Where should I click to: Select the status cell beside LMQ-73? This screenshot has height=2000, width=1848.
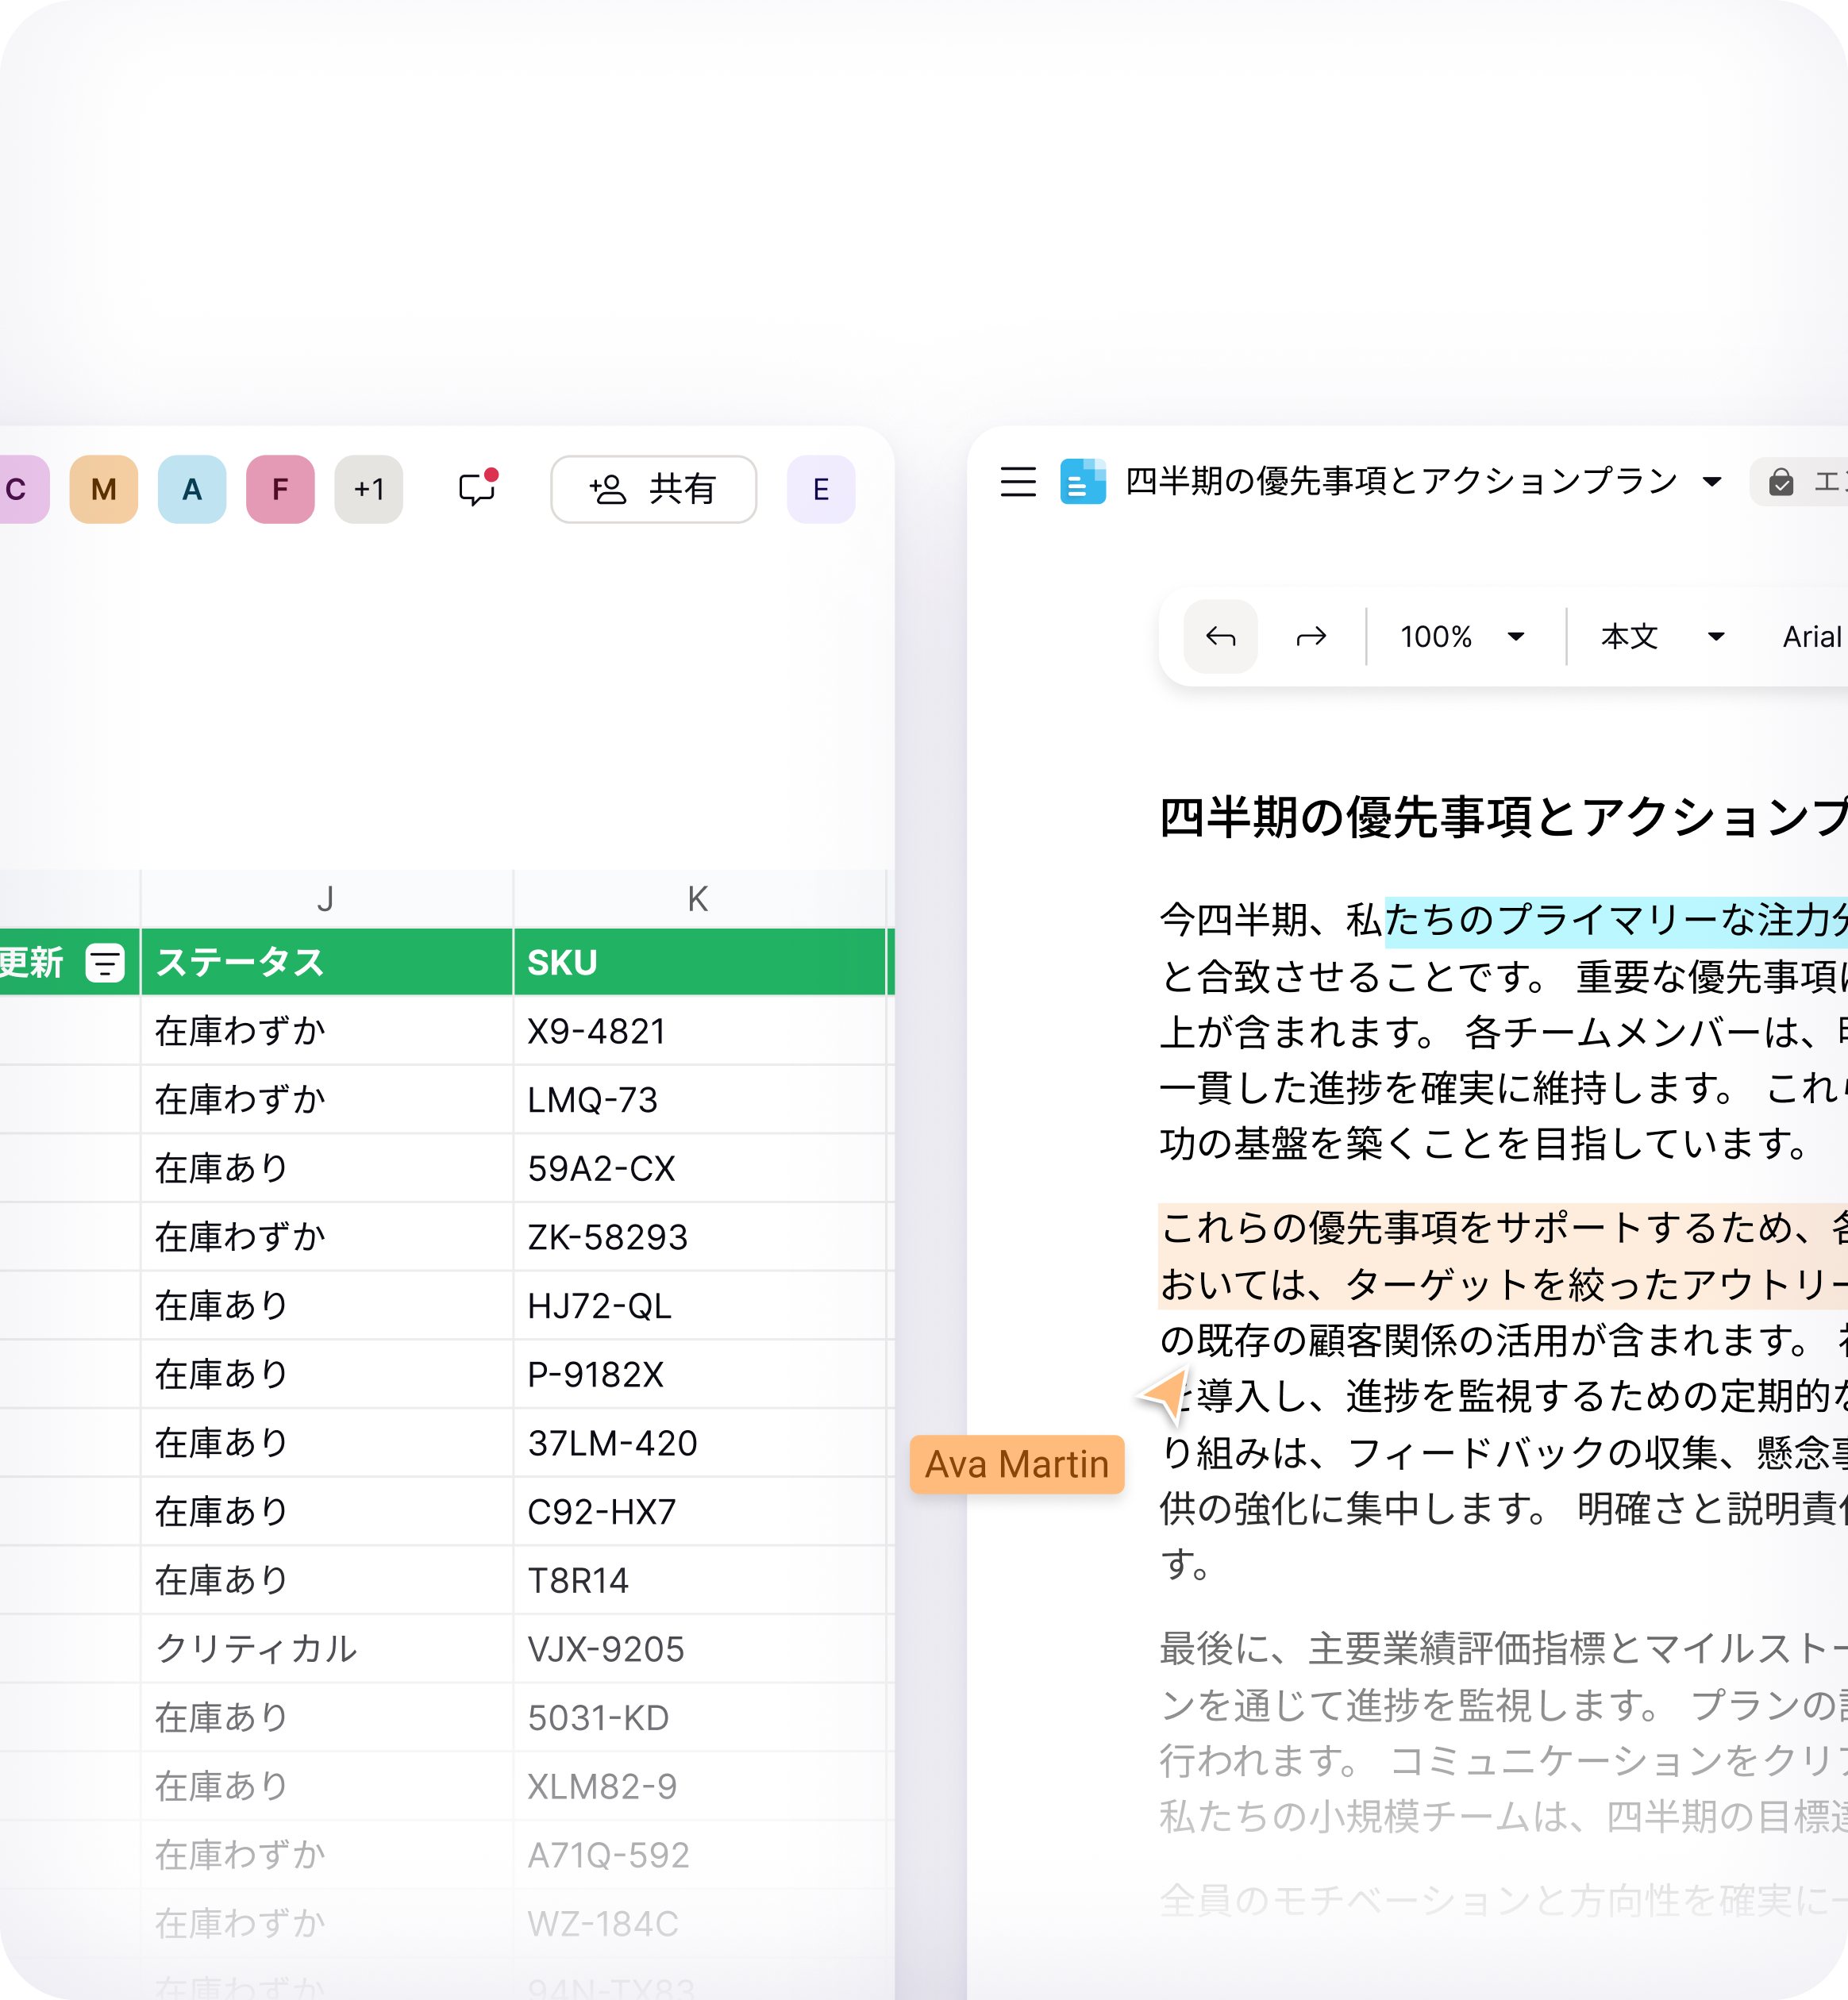click(326, 1100)
